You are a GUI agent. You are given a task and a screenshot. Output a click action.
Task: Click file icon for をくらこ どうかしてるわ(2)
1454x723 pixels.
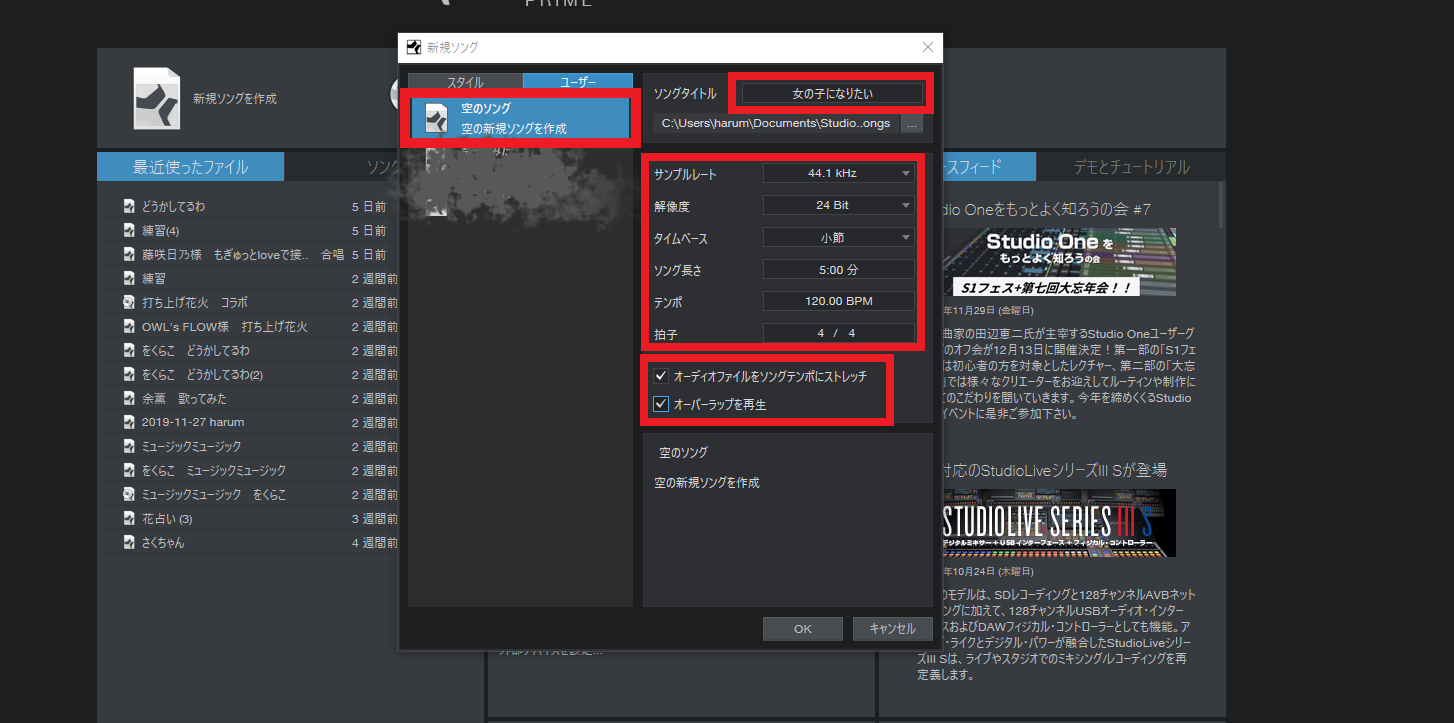128,374
